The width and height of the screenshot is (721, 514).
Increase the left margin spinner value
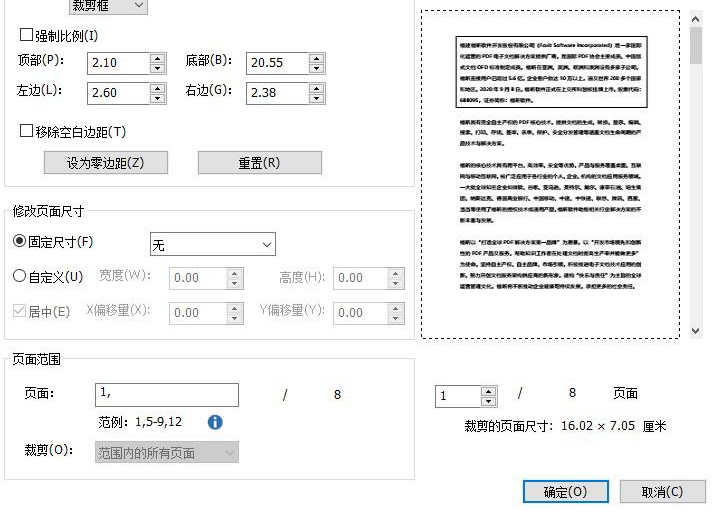click(157, 87)
